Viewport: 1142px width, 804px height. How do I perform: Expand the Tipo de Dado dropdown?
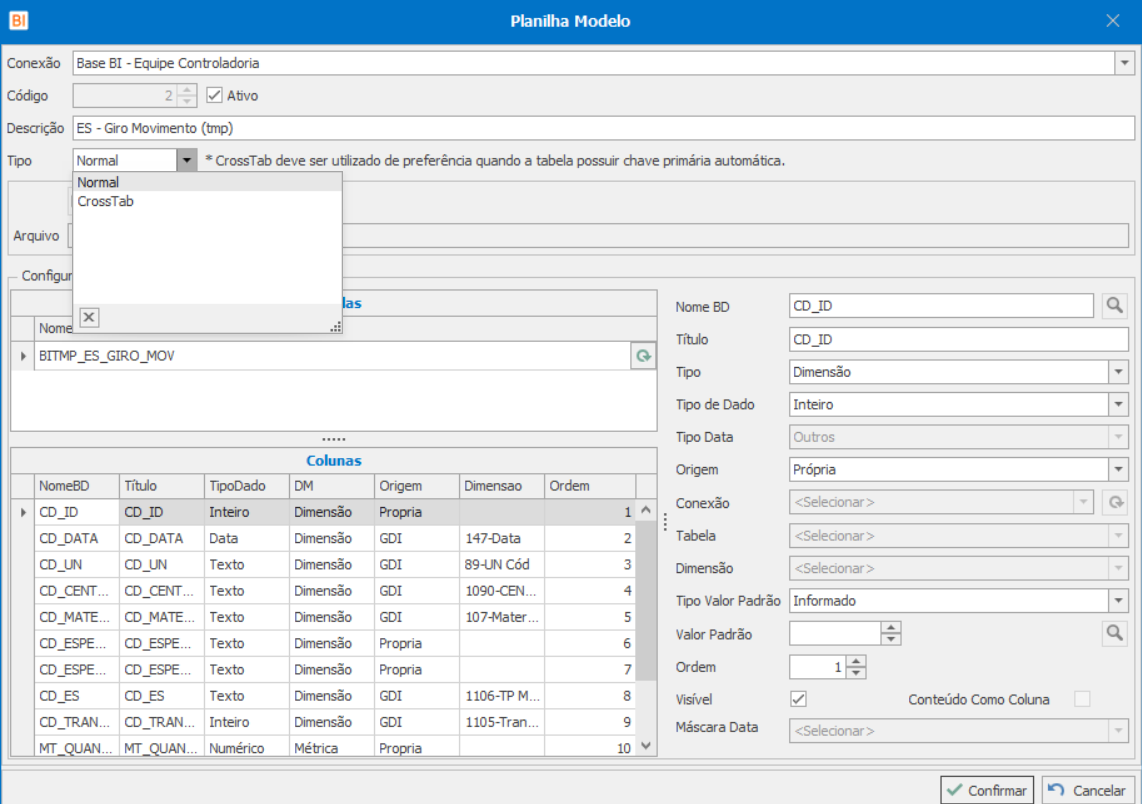coord(1117,405)
